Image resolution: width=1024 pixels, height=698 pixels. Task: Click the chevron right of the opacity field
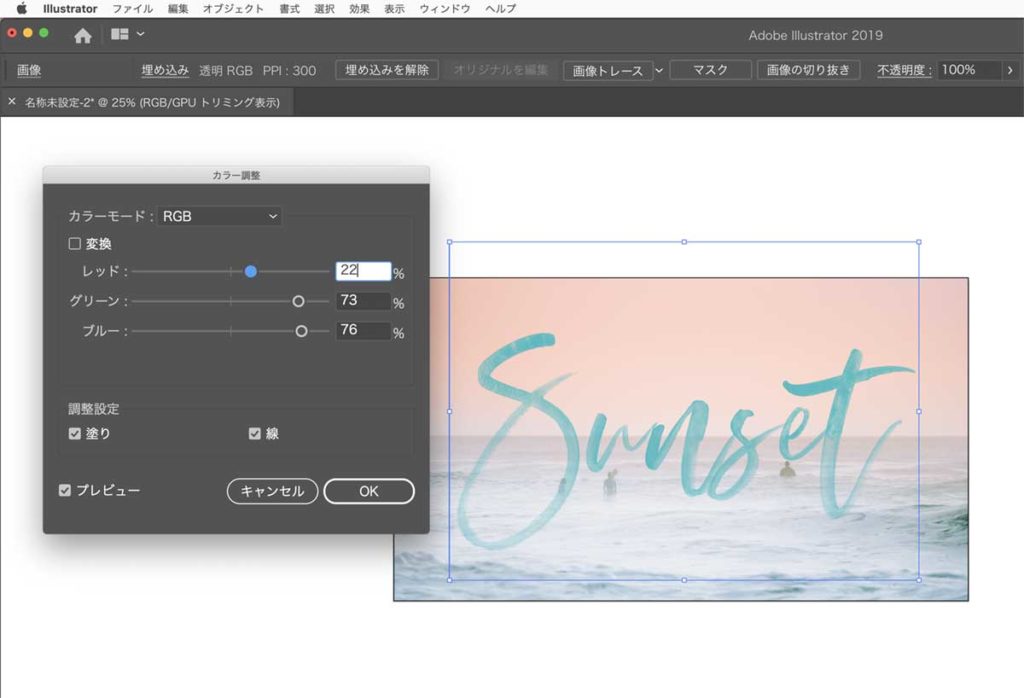click(1009, 70)
